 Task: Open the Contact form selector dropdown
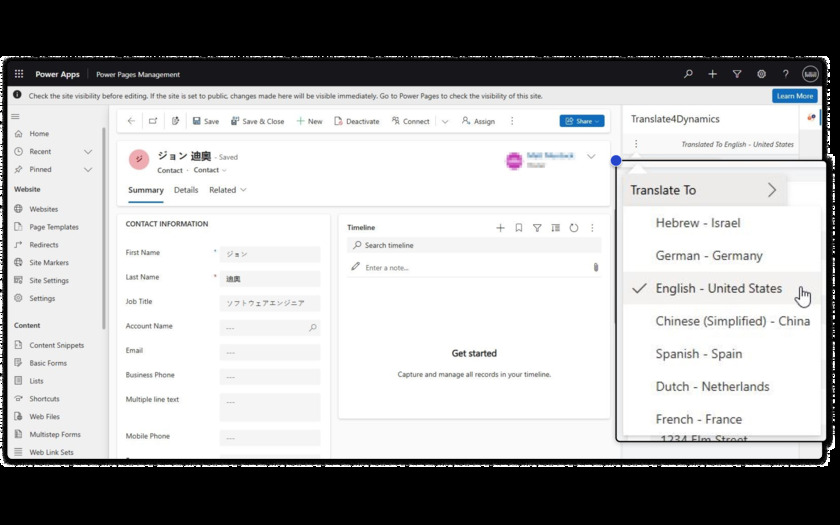(x=210, y=170)
